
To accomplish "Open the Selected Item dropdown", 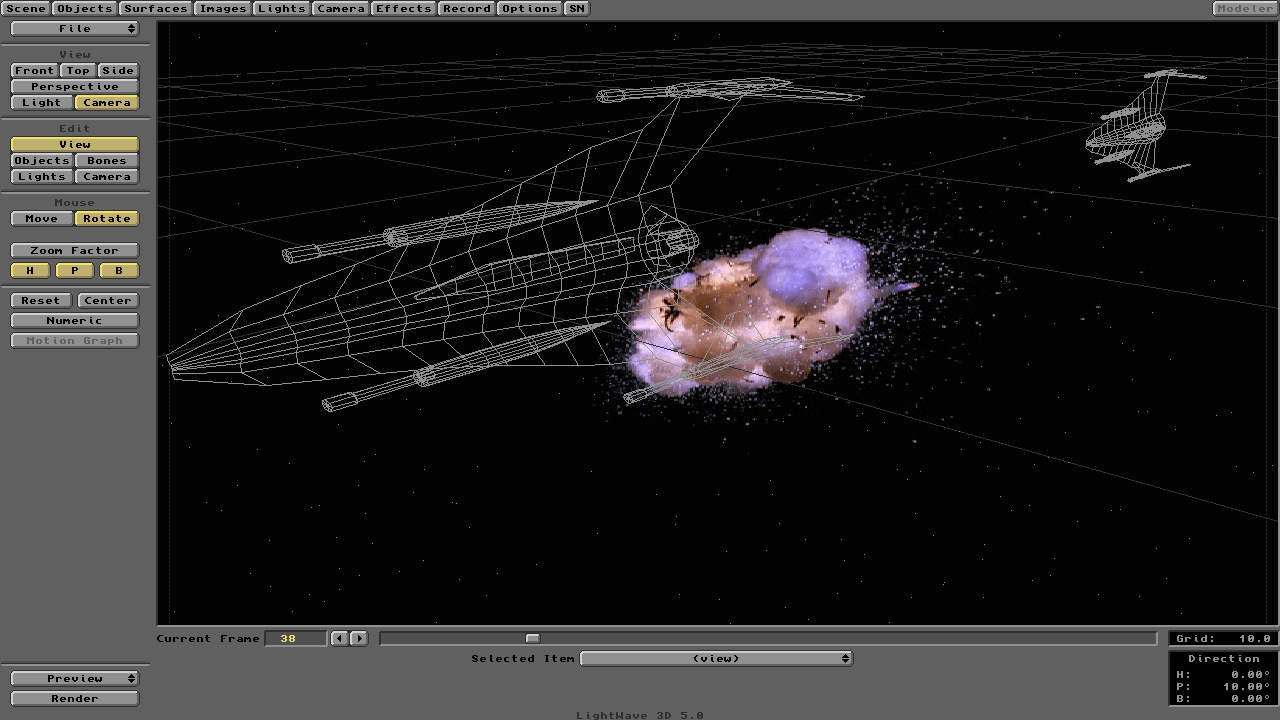I will point(717,658).
